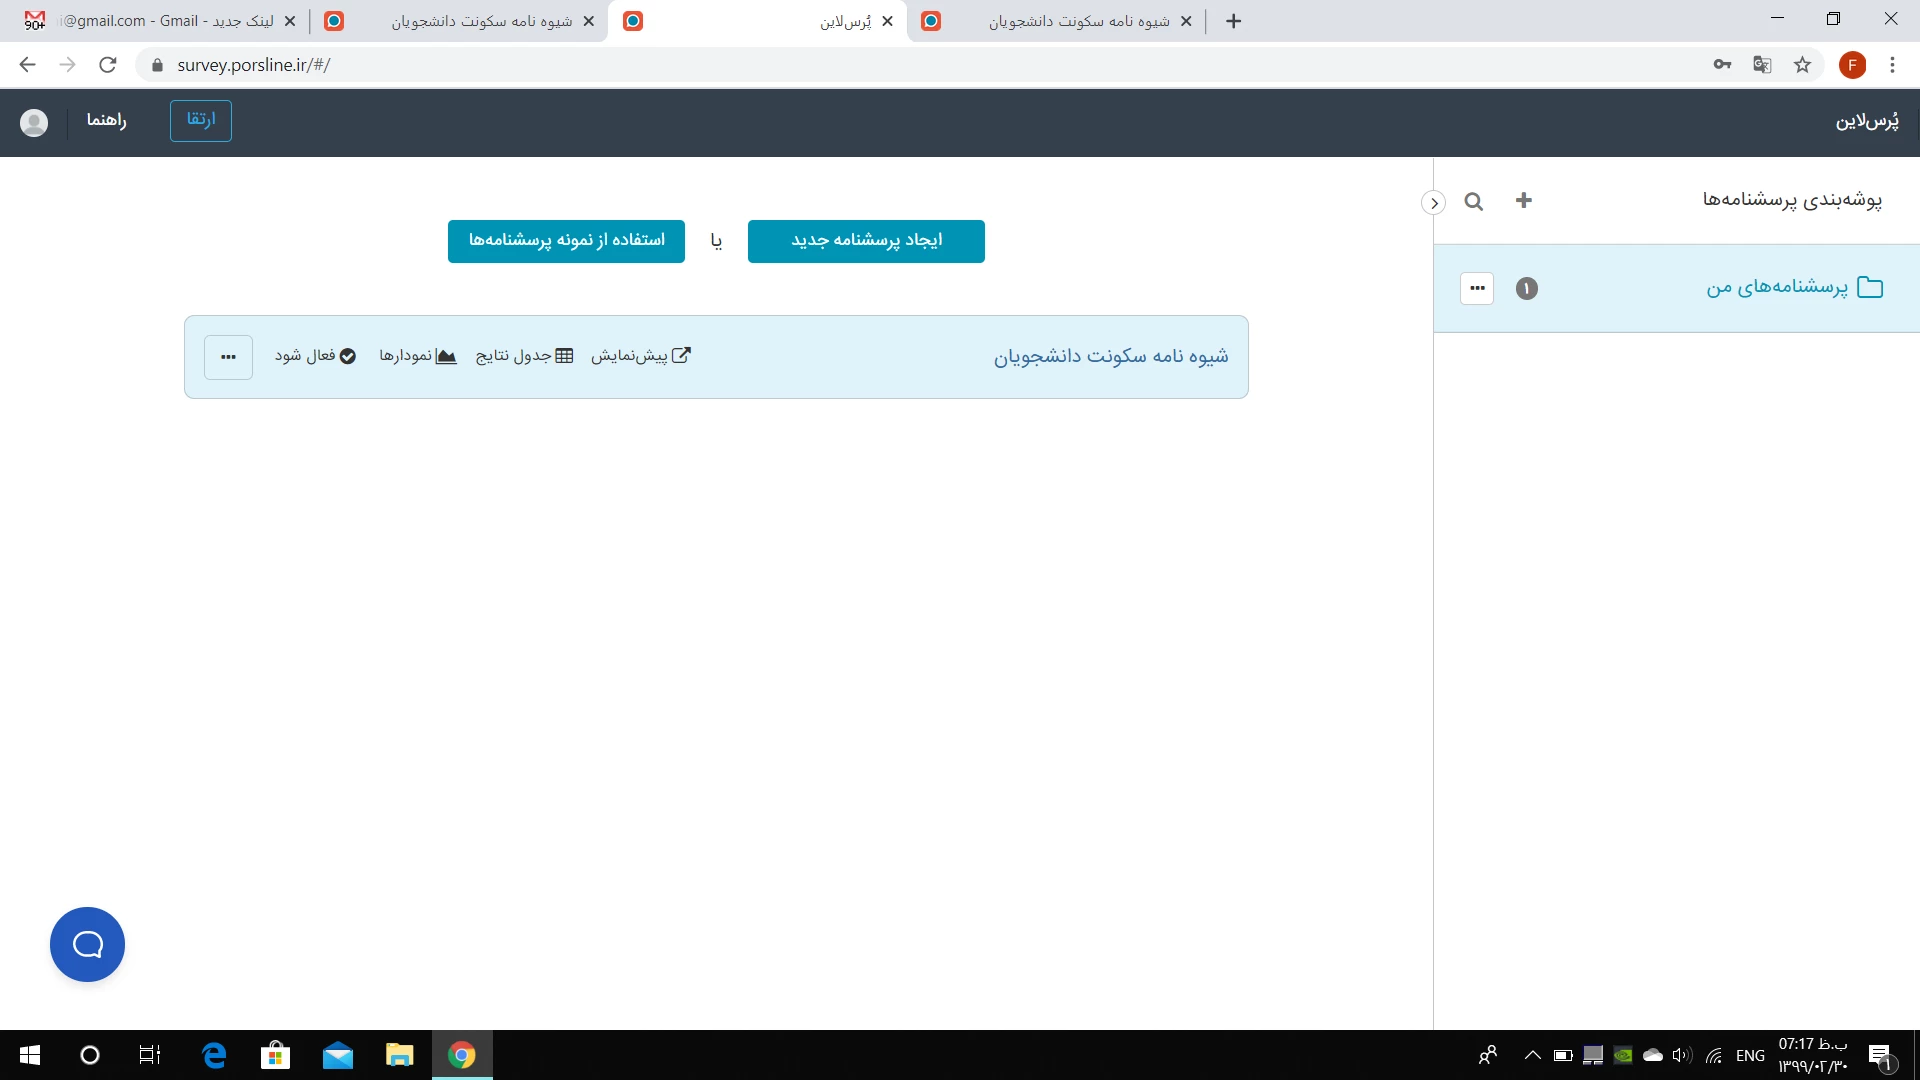Open the user profile avatar menu
The image size is (1920, 1080).
point(34,122)
